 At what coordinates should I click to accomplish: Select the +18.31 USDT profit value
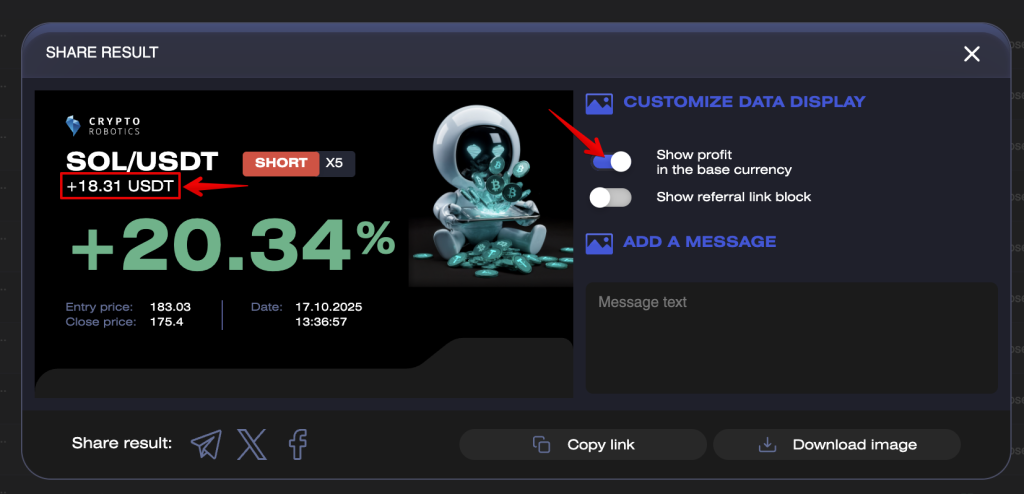pos(120,186)
